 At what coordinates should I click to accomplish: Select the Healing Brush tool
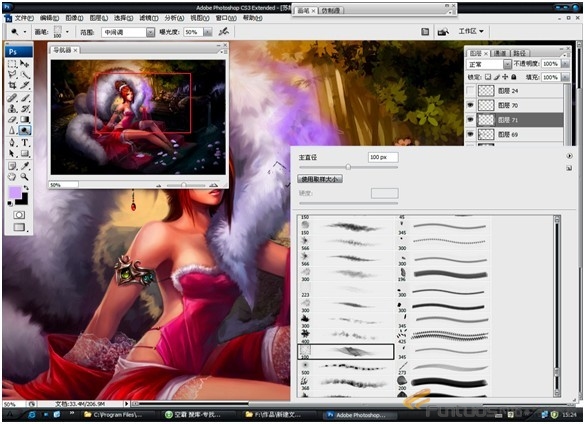coord(12,98)
